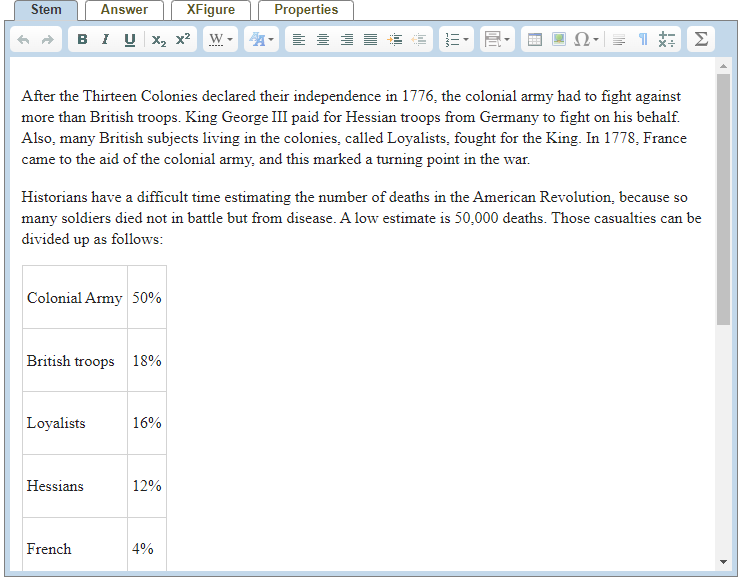
Task: Switch to the Answer tab
Action: pos(124,10)
